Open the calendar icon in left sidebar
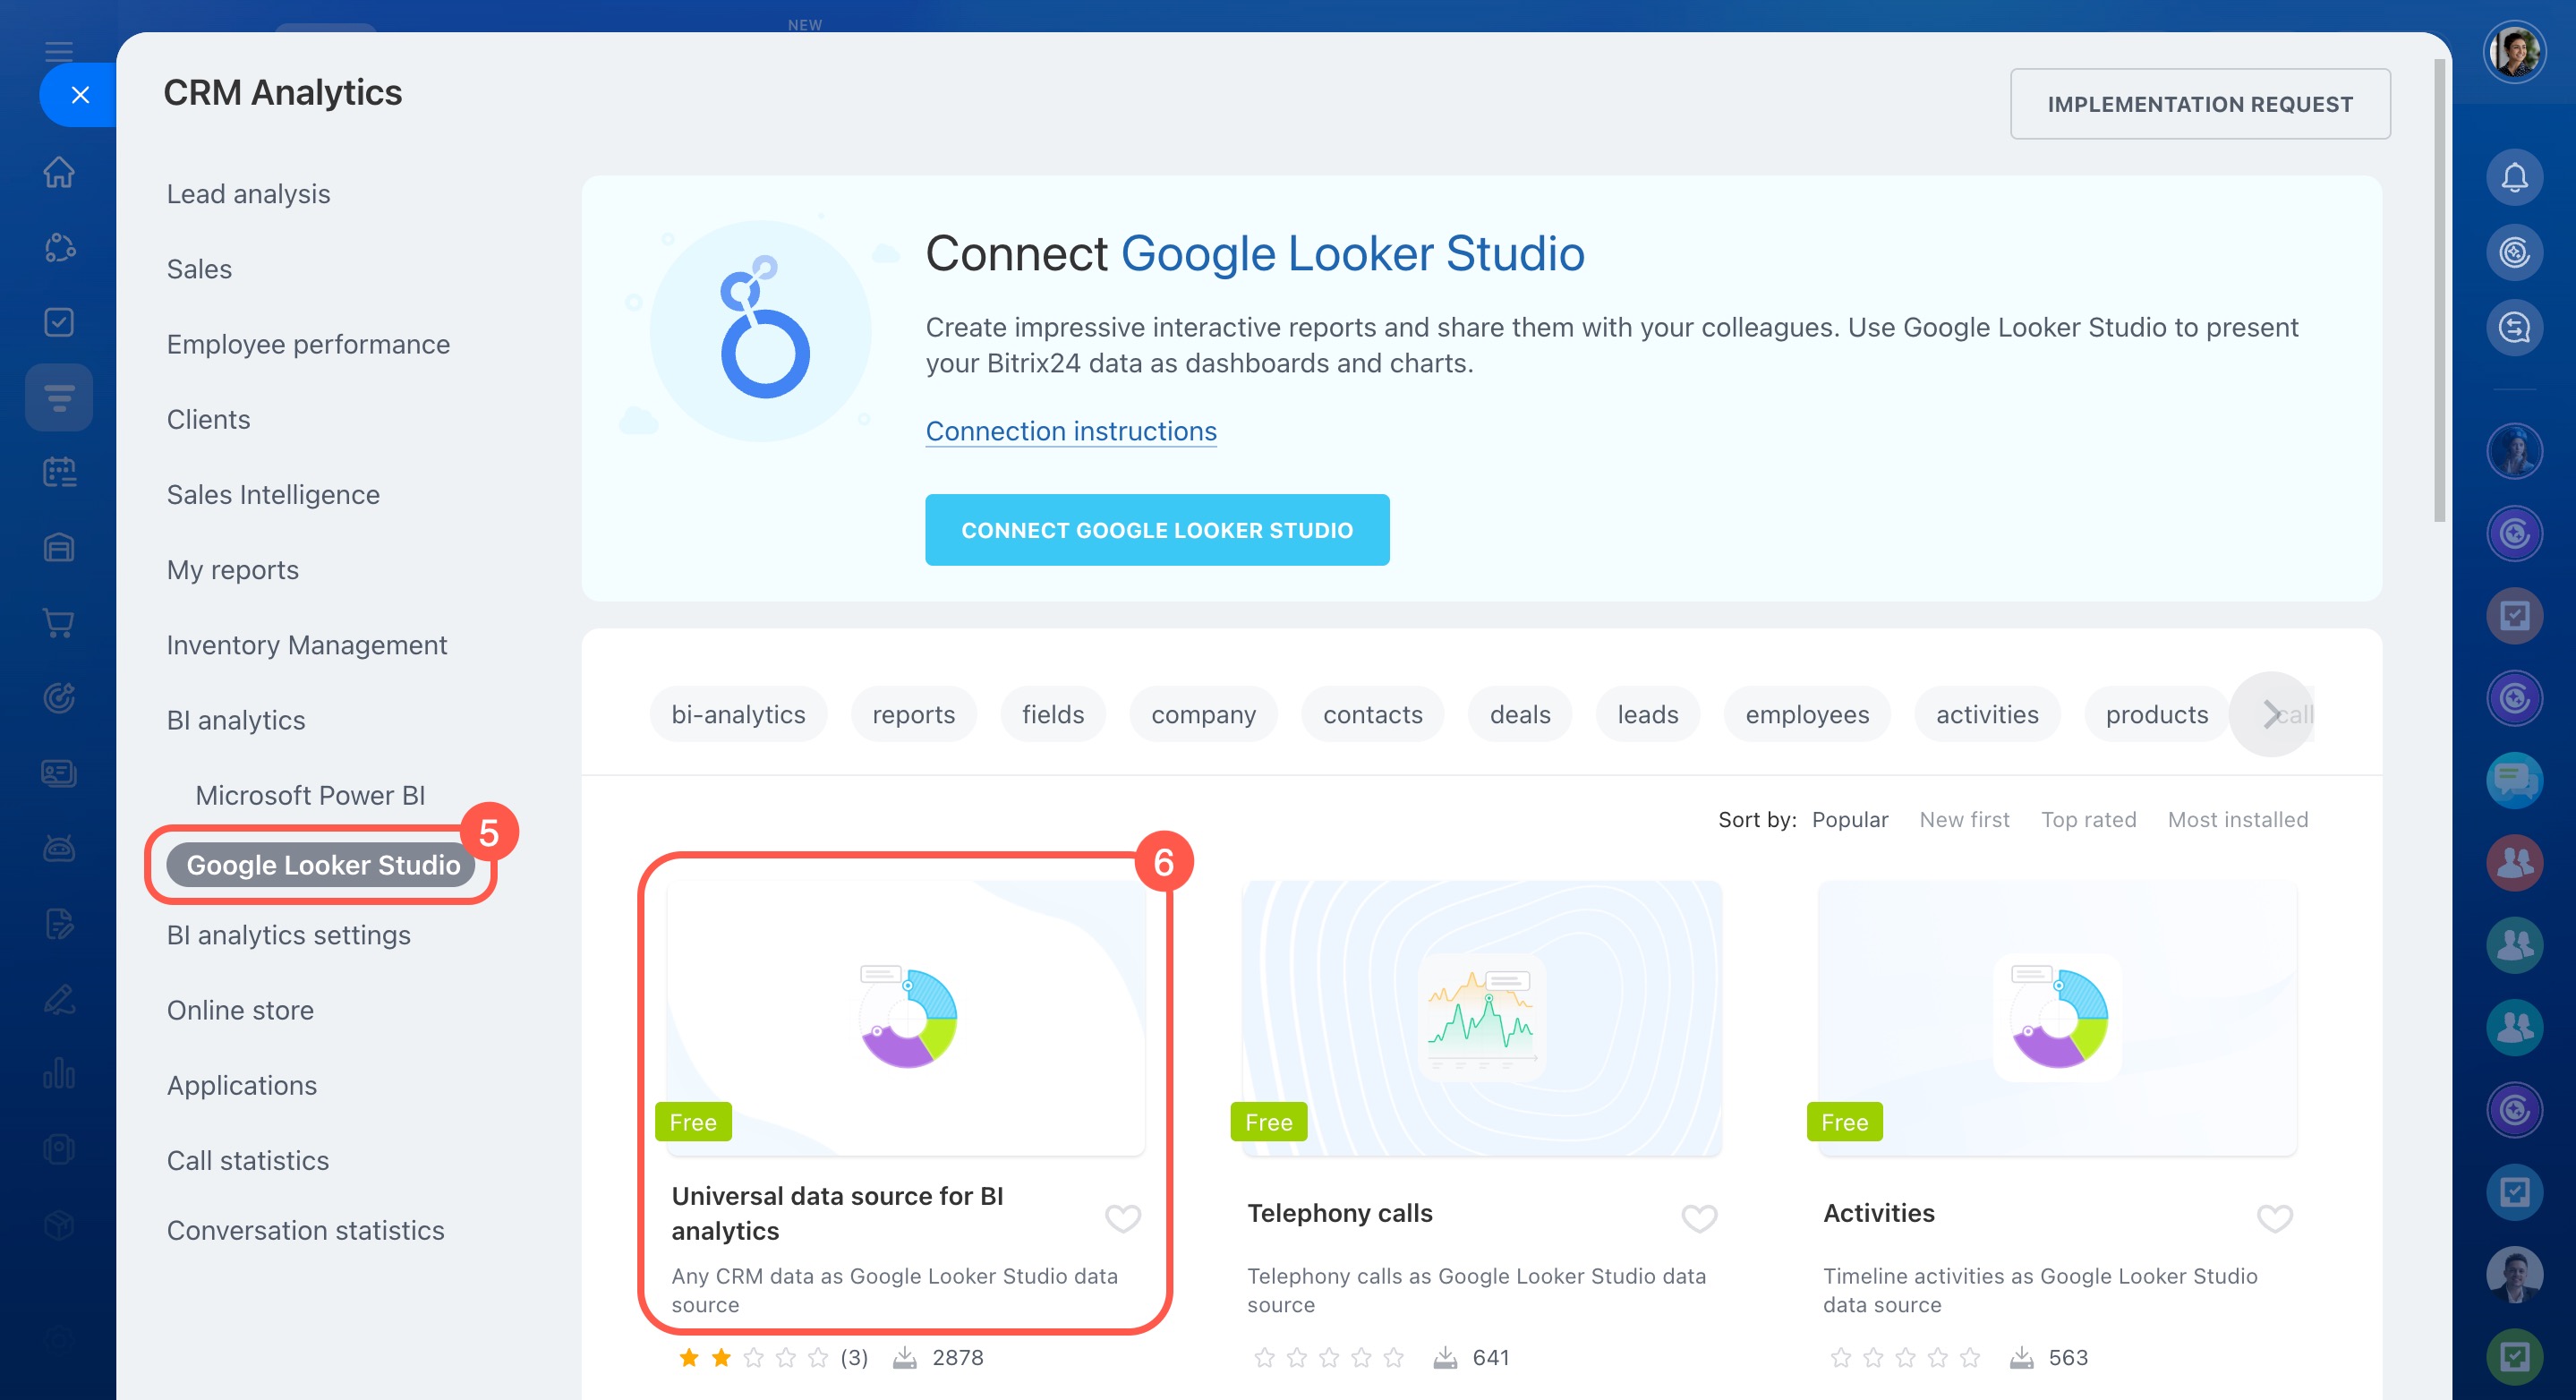The image size is (2576, 1400). pos(59,472)
